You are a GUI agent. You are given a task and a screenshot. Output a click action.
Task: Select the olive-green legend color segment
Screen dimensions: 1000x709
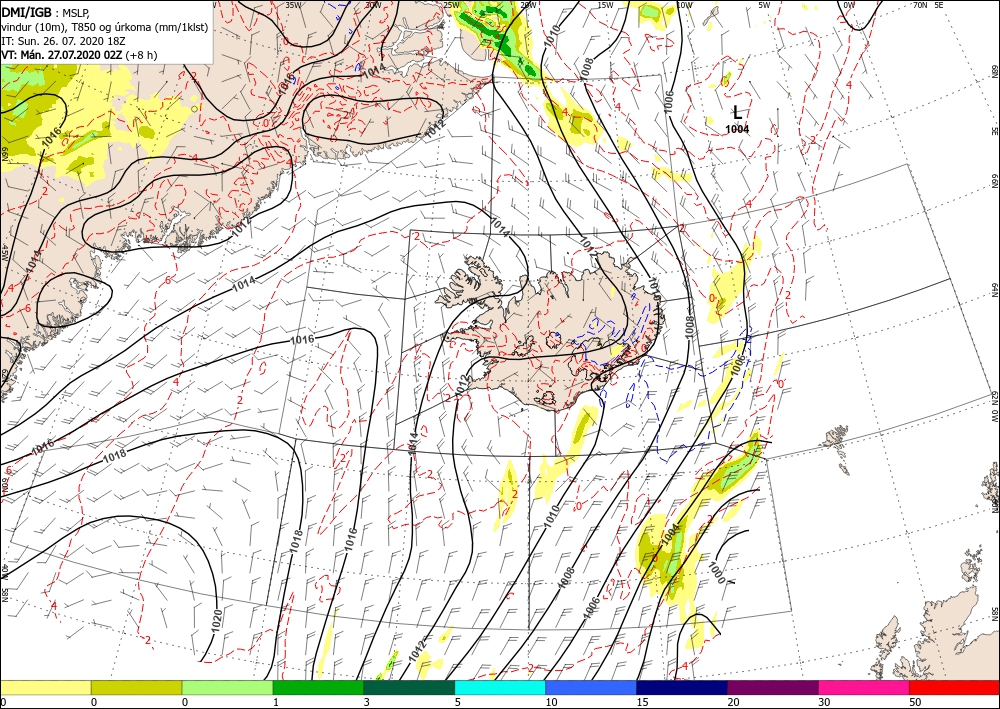136,687
